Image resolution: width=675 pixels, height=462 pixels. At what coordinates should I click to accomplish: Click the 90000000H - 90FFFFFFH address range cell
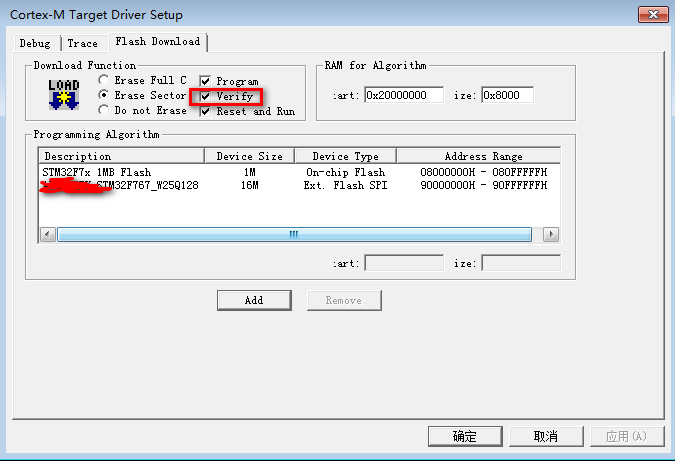pos(483,185)
